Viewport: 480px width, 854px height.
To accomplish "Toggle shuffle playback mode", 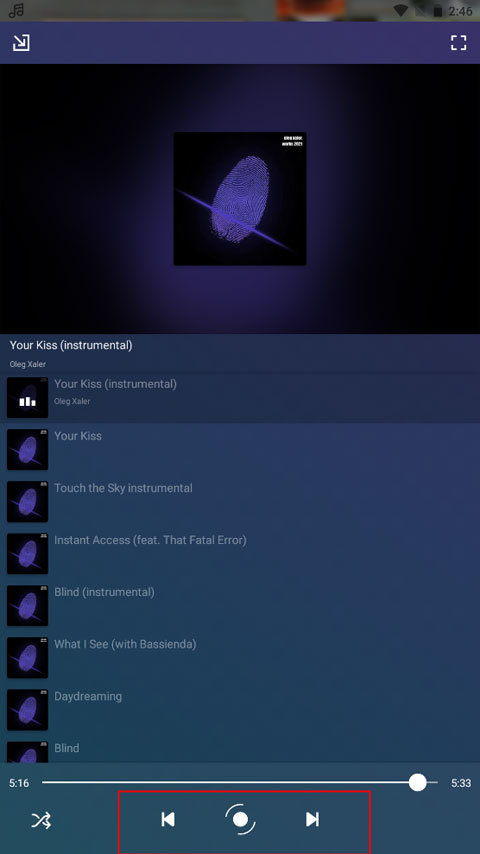I will [41, 820].
